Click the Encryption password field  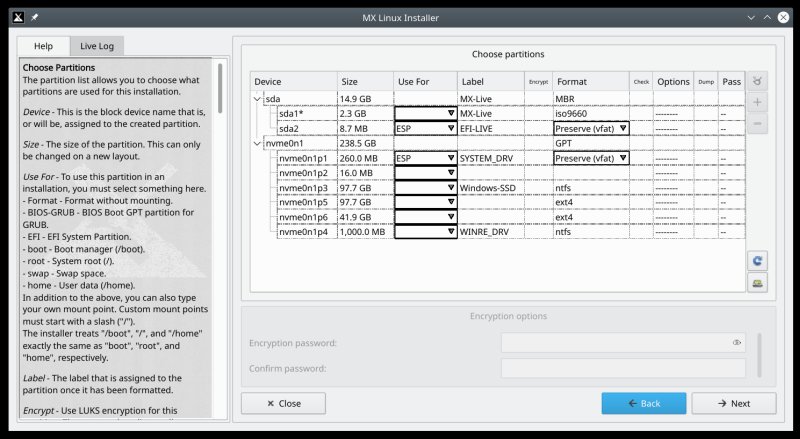[x=623, y=343]
